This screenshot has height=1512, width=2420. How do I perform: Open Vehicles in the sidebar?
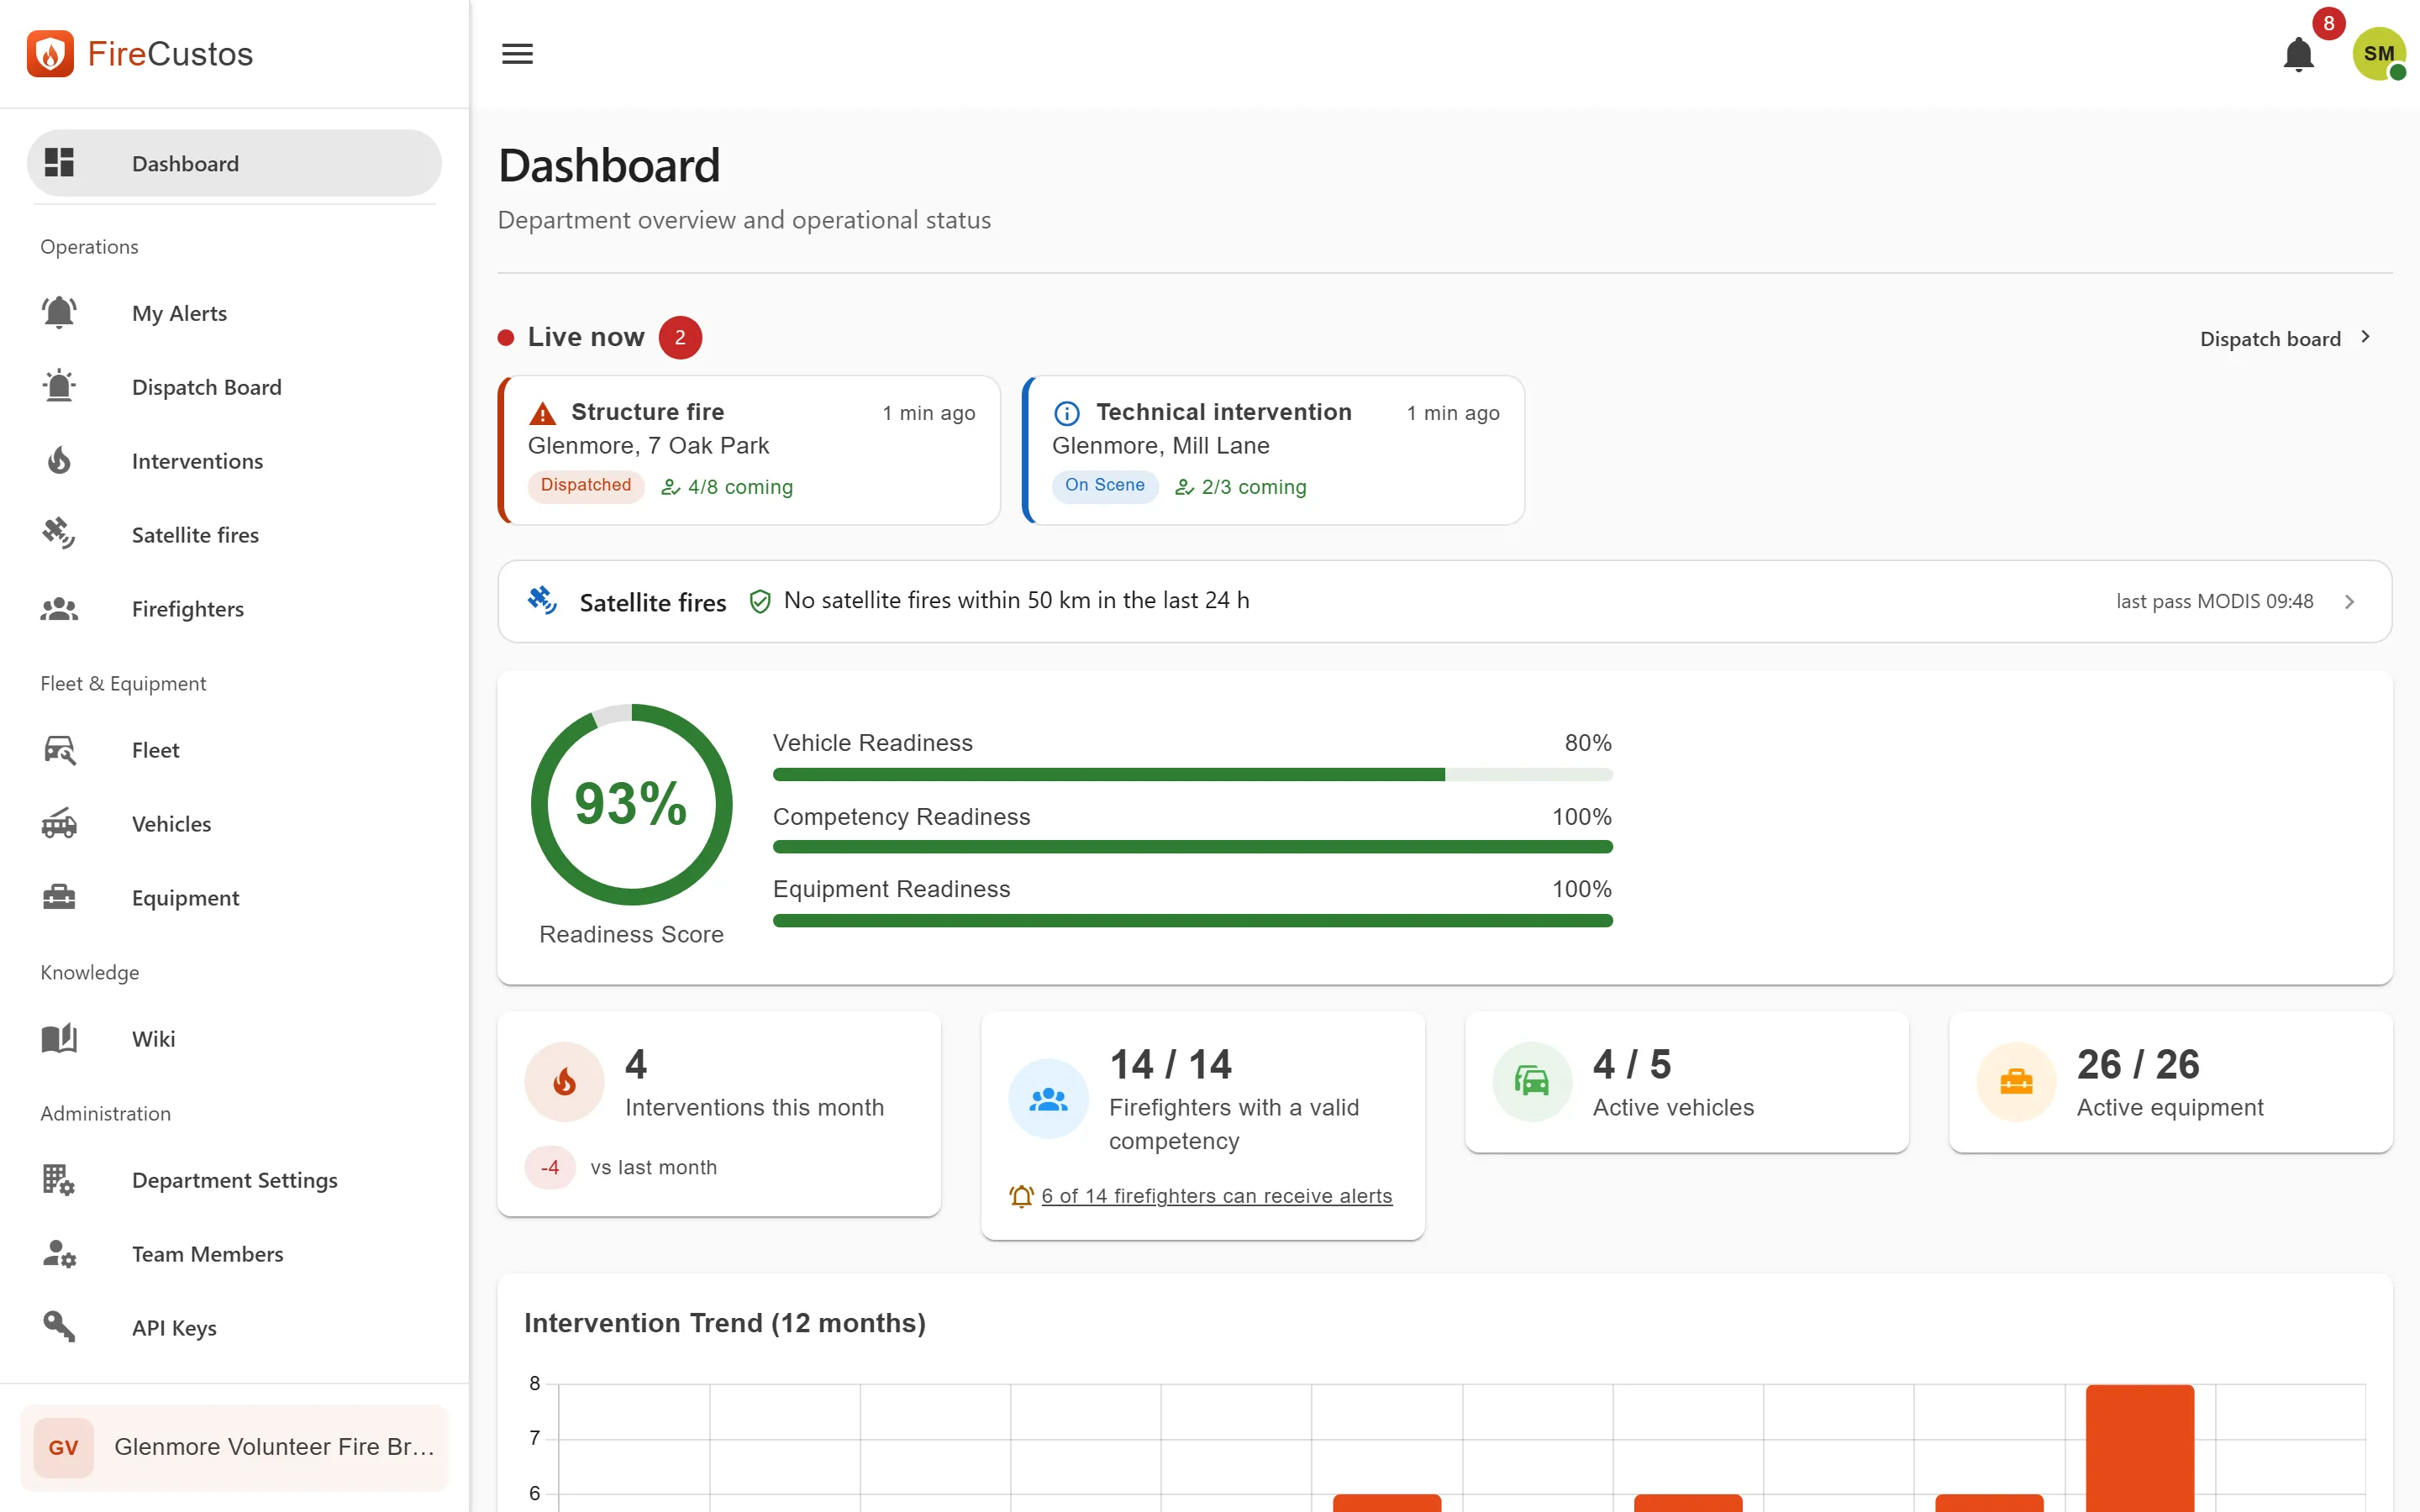pyautogui.click(x=234, y=824)
